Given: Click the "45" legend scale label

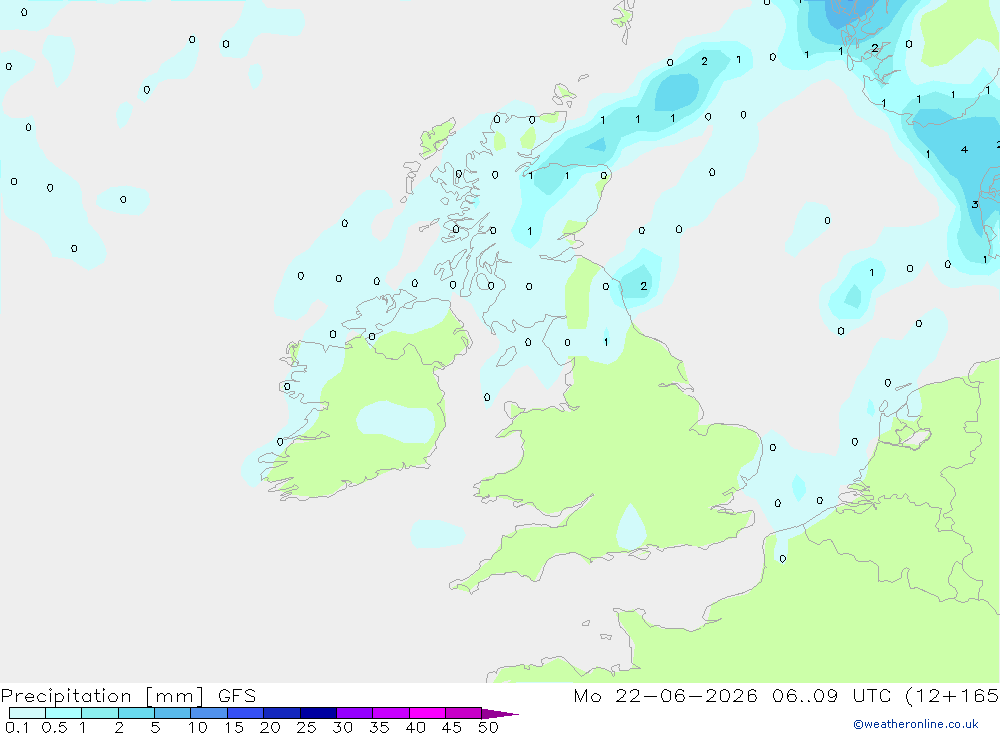Looking at the screenshot, I should (452, 727).
